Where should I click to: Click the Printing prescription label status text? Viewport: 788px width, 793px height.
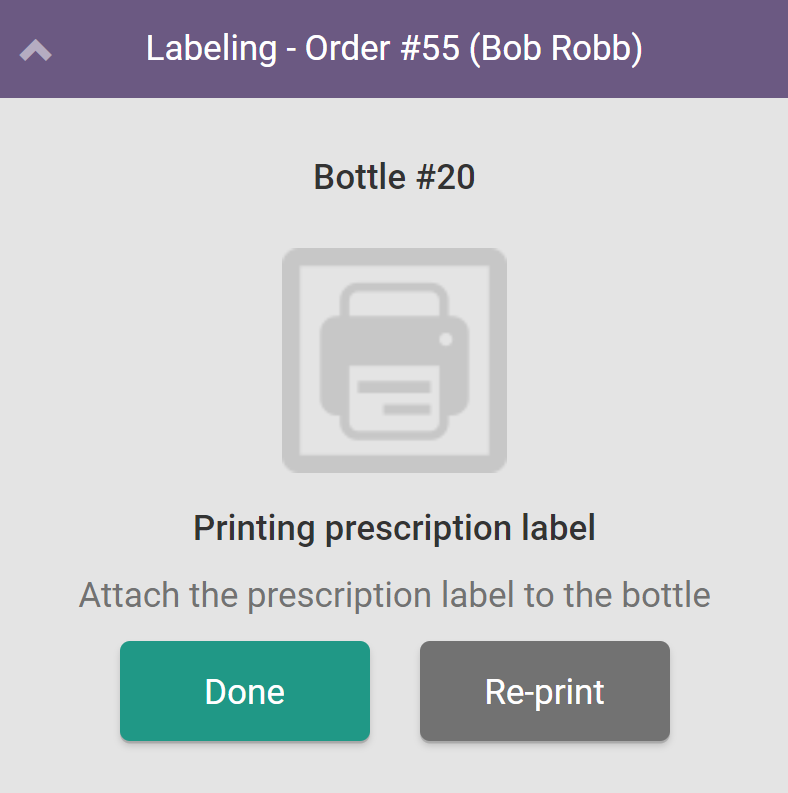(x=394, y=527)
